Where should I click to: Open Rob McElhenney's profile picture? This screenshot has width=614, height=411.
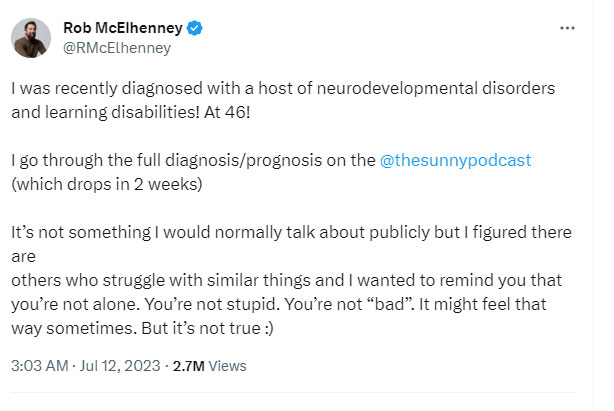tap(31, 37)
